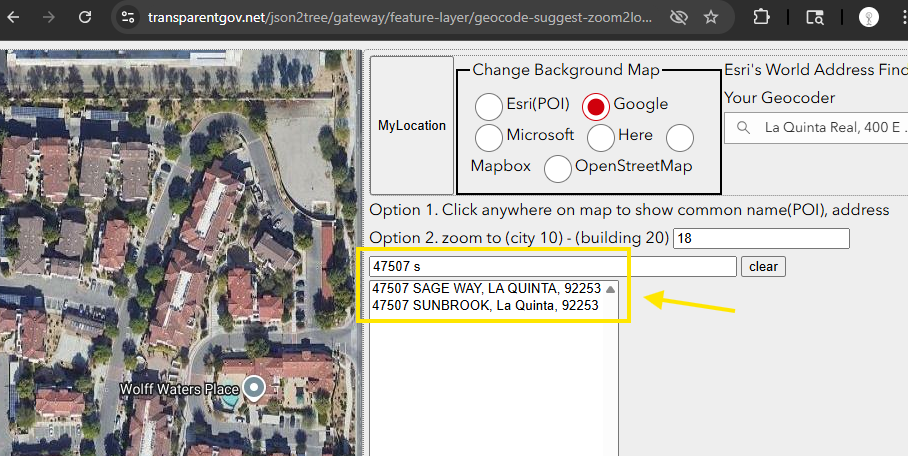The image size is (908, 456).
Task: Select the Esri(POI) background map option
Action: [489, 105]
